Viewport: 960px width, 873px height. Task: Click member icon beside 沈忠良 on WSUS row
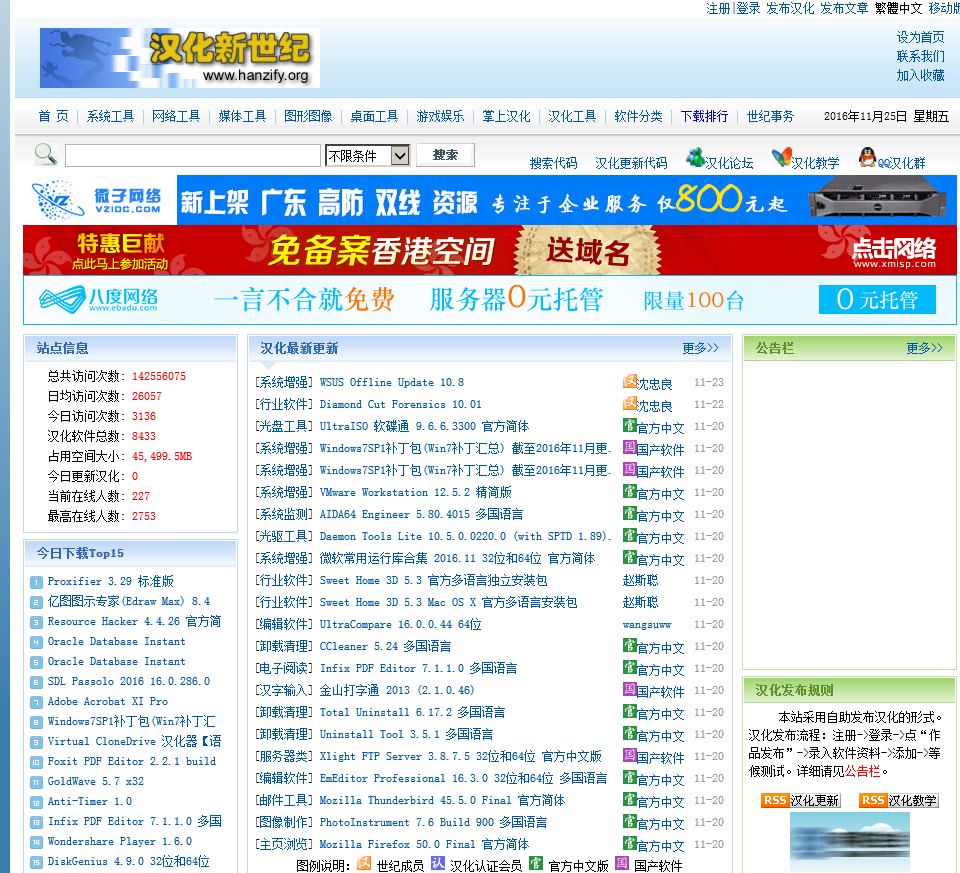(629, 381)
